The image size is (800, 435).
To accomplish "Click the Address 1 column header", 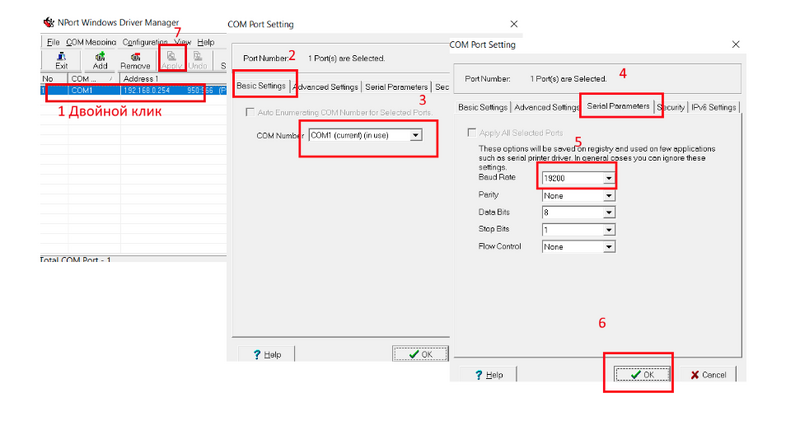I will pos(173,79).
